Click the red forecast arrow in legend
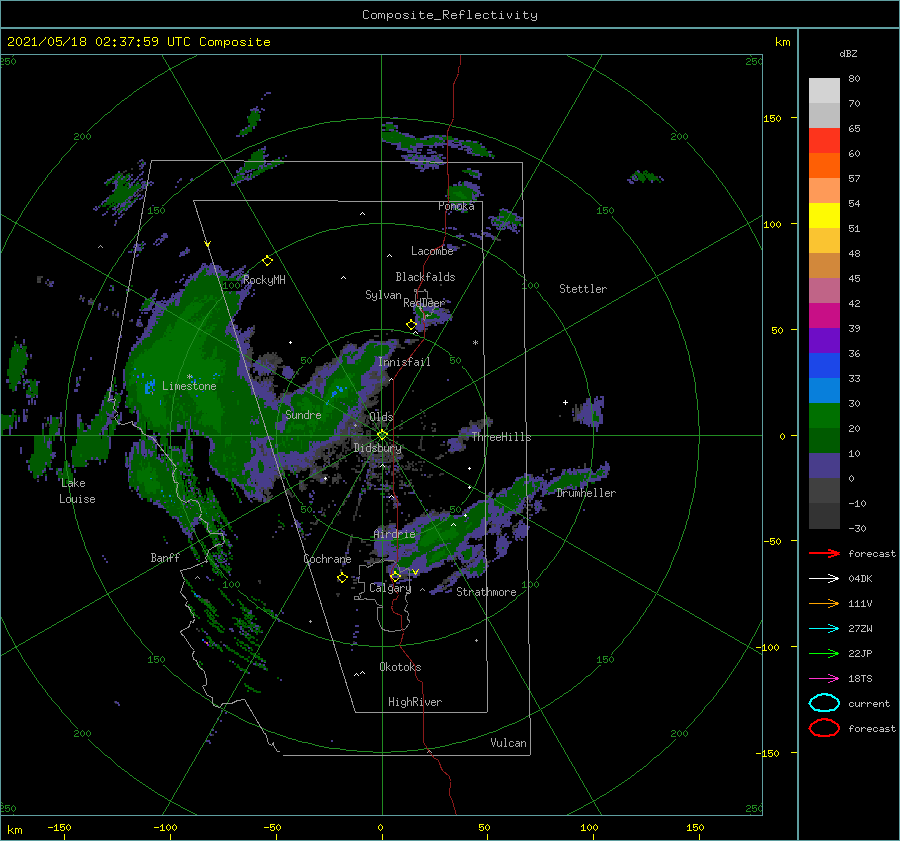This screenshot has height=841, width=900. pyautogui.click(x=824, y=553)
